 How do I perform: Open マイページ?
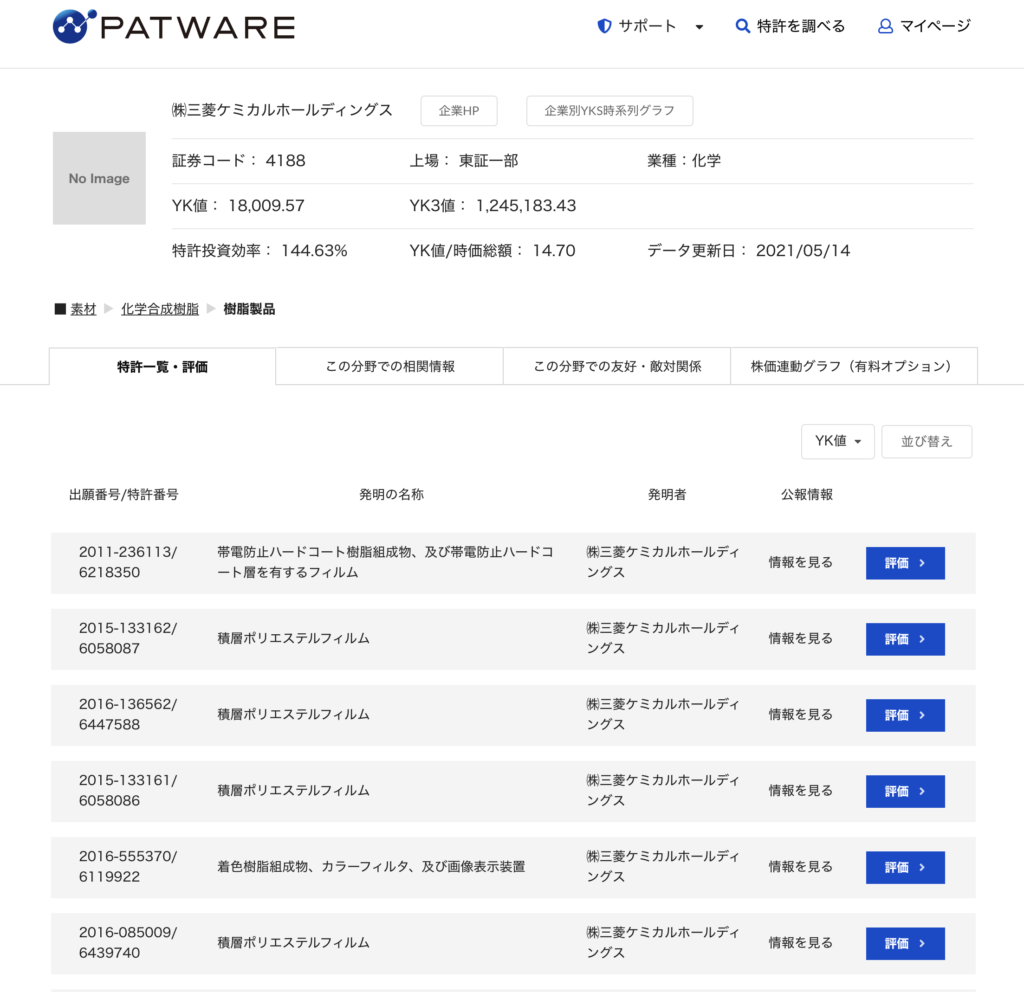pyautogui.click(x=935, y=26)
